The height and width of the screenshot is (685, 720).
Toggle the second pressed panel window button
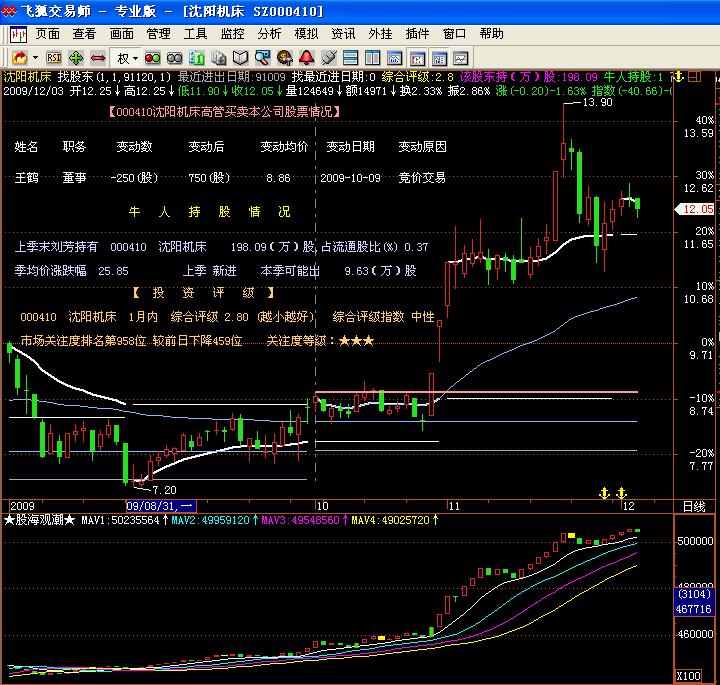pos(439,58)
